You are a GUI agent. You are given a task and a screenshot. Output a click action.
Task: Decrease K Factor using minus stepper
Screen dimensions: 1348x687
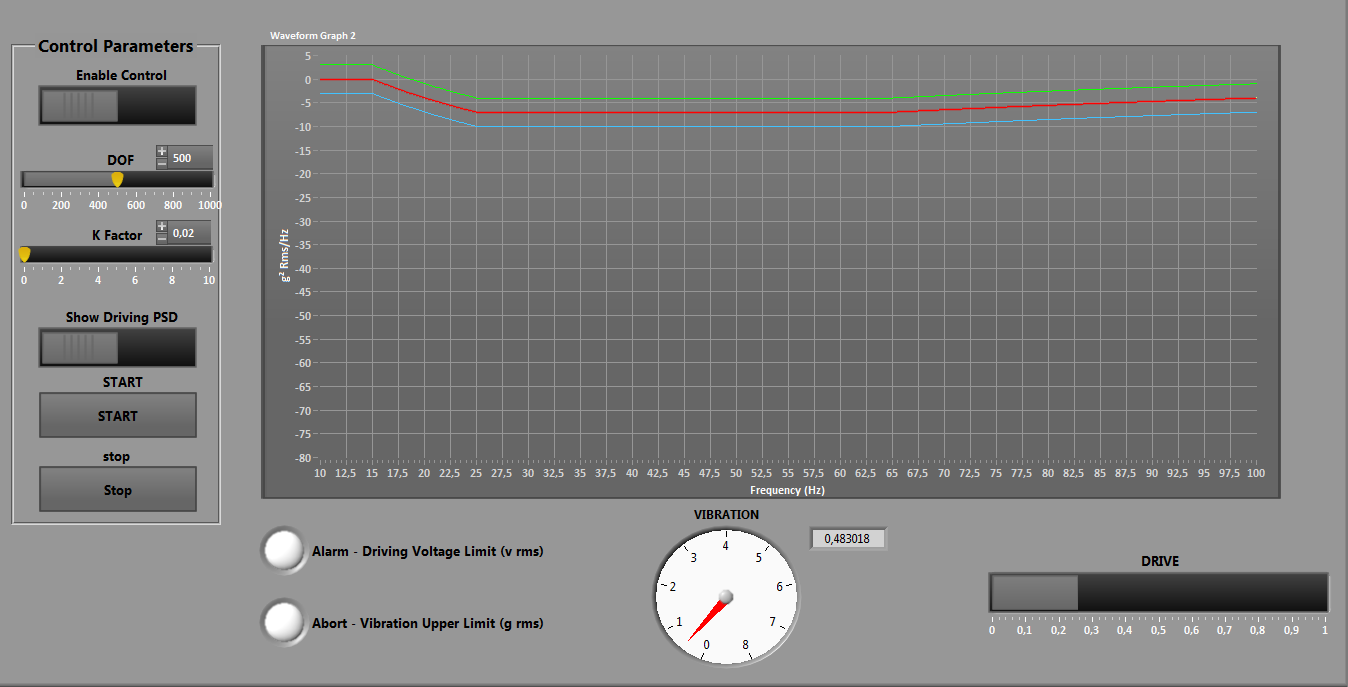pyautogui.click(x=162, y=238)
